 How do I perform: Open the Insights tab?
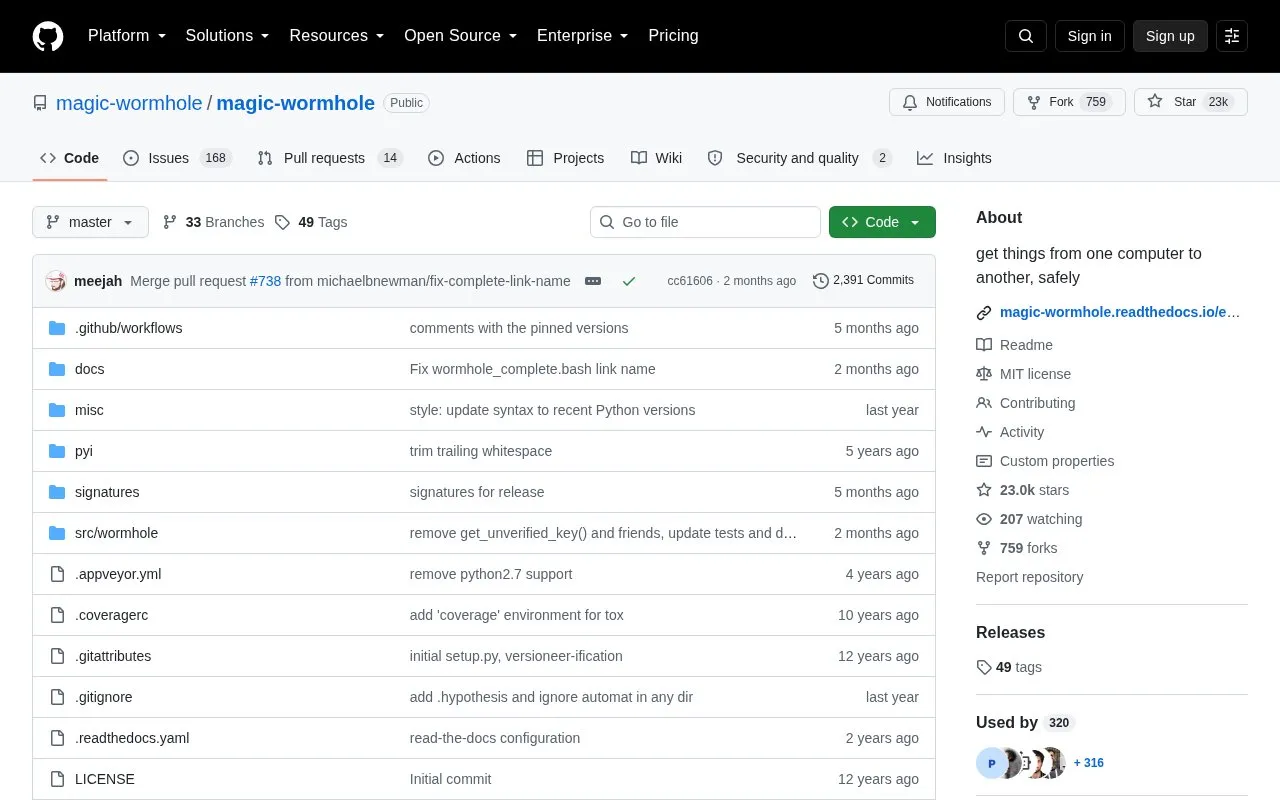[954, 158]
